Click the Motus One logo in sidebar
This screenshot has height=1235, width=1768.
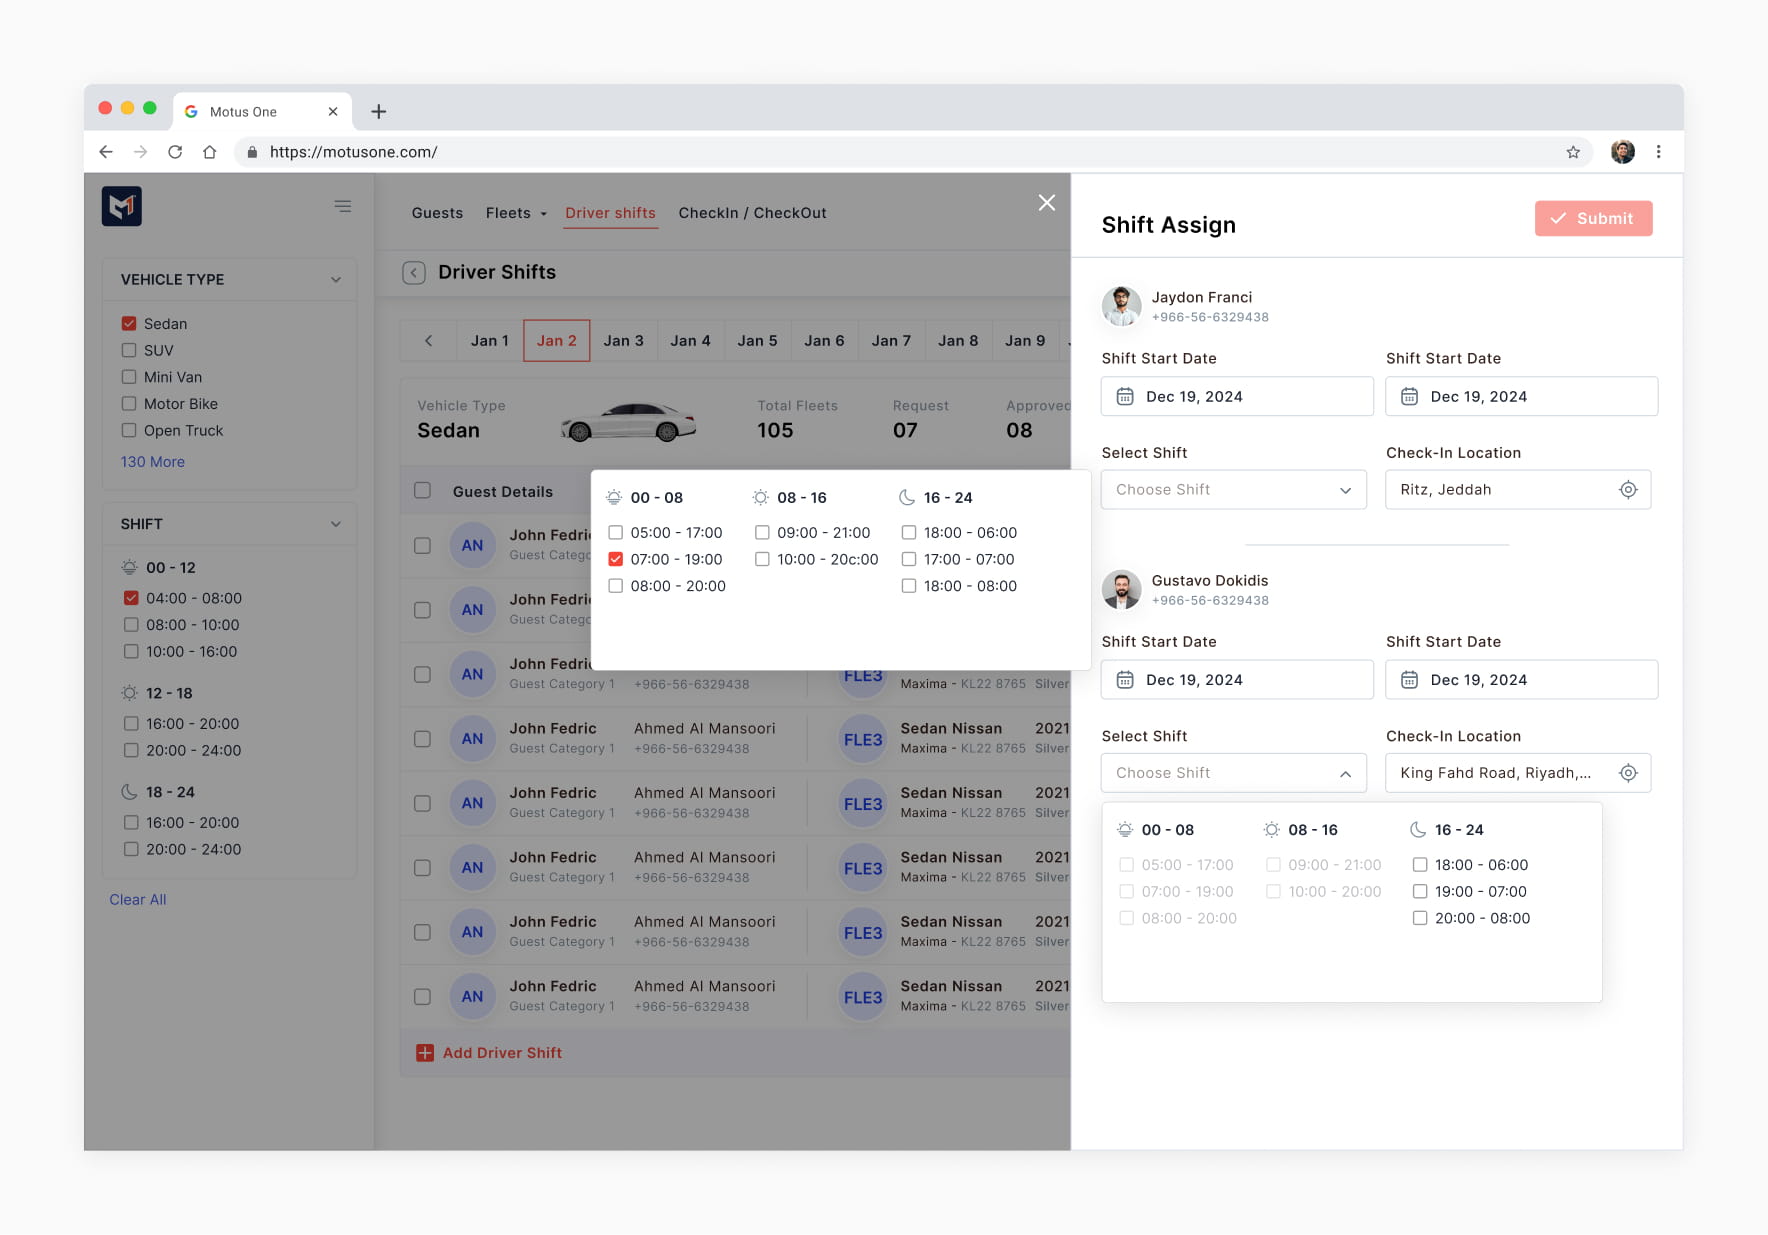(121, 206)
